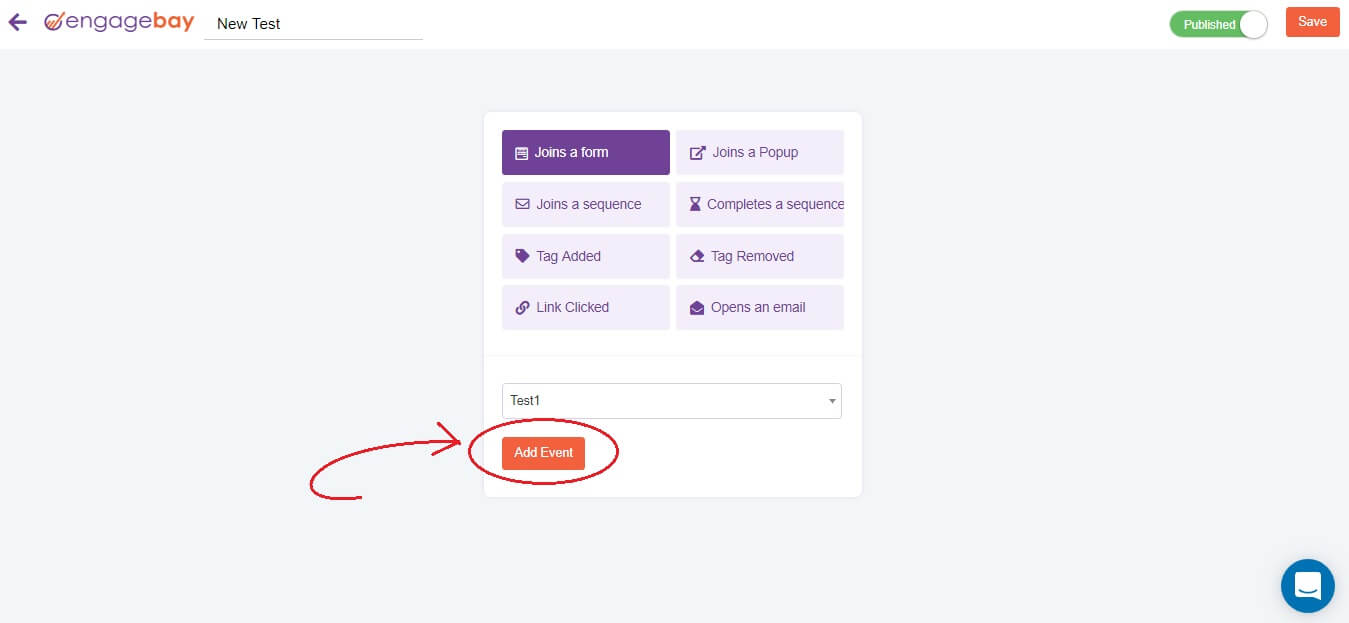Click the email icon for Opens an email
Viewport: 1349px width, 623px height.
pos(696,307)
